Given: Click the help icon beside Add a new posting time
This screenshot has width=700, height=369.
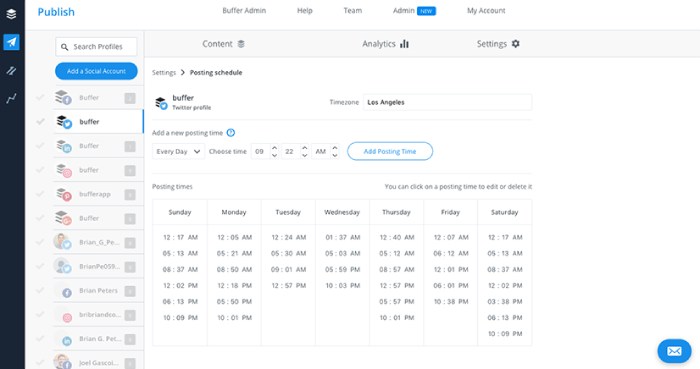Looking at the screenshot, I should click(231, 133).
